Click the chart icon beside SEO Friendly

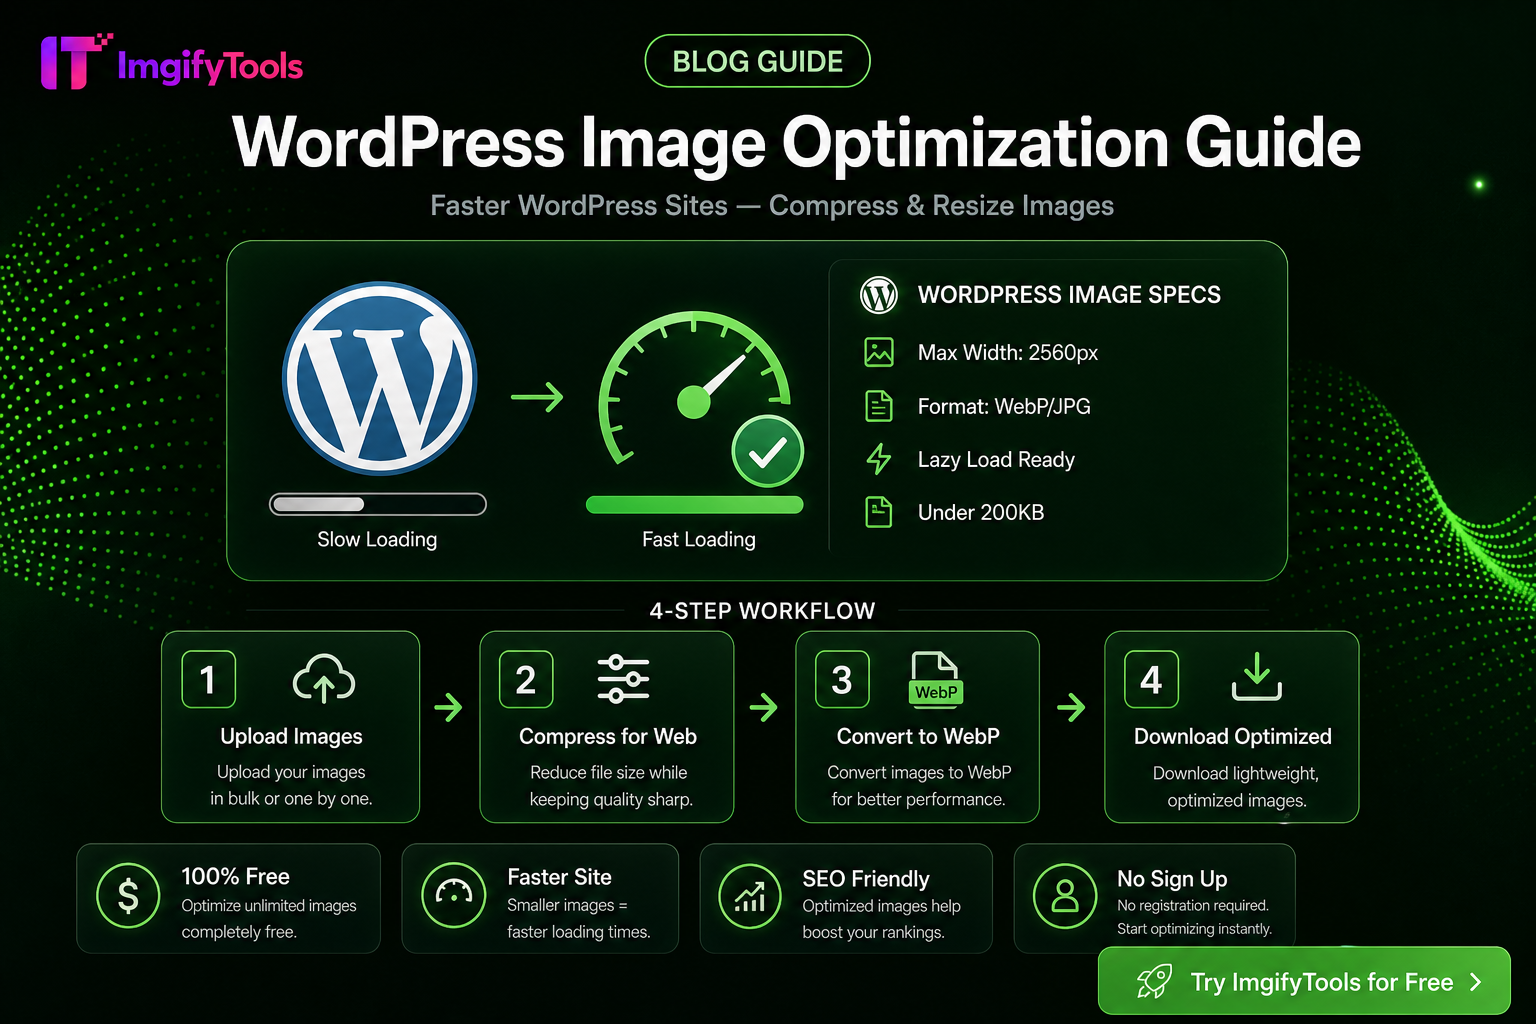pos(751,896)
